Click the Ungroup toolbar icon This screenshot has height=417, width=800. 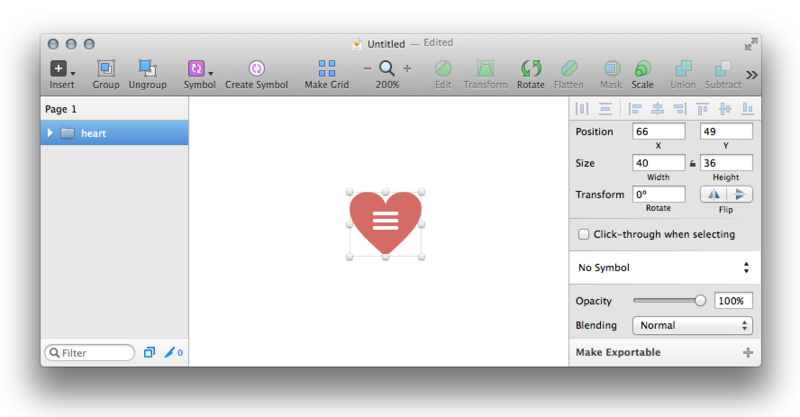coord(147,68)
